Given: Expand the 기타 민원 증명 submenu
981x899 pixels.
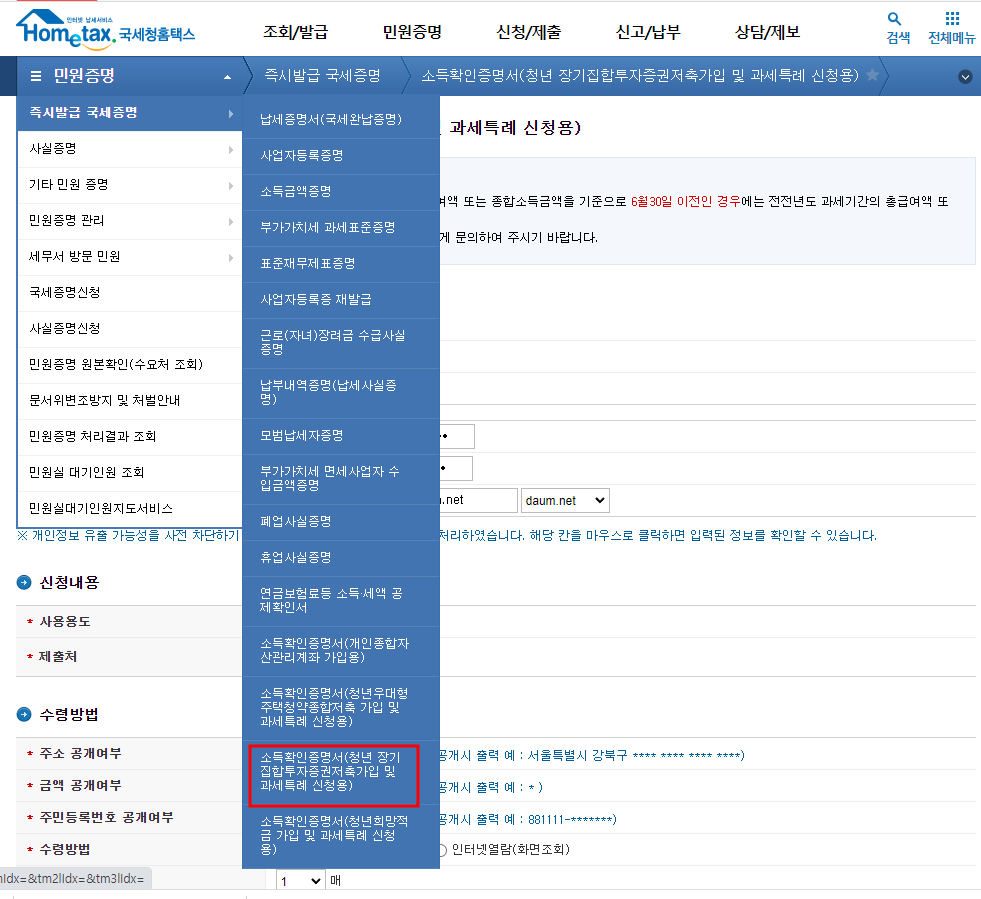Looking at the screenshot, I should (x=130, y=185).
